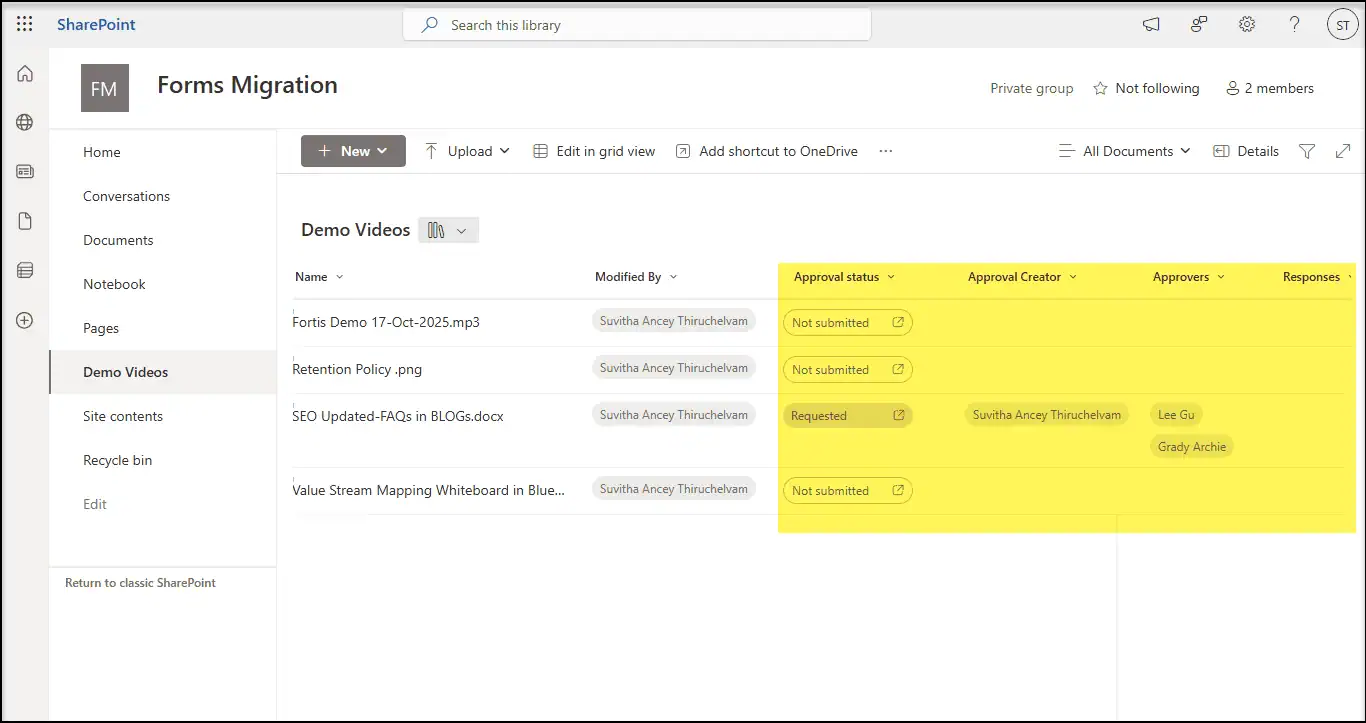The image size is (1366, 723).
Task: Click the Help question mark icon
Action: tap(1294, 24)
